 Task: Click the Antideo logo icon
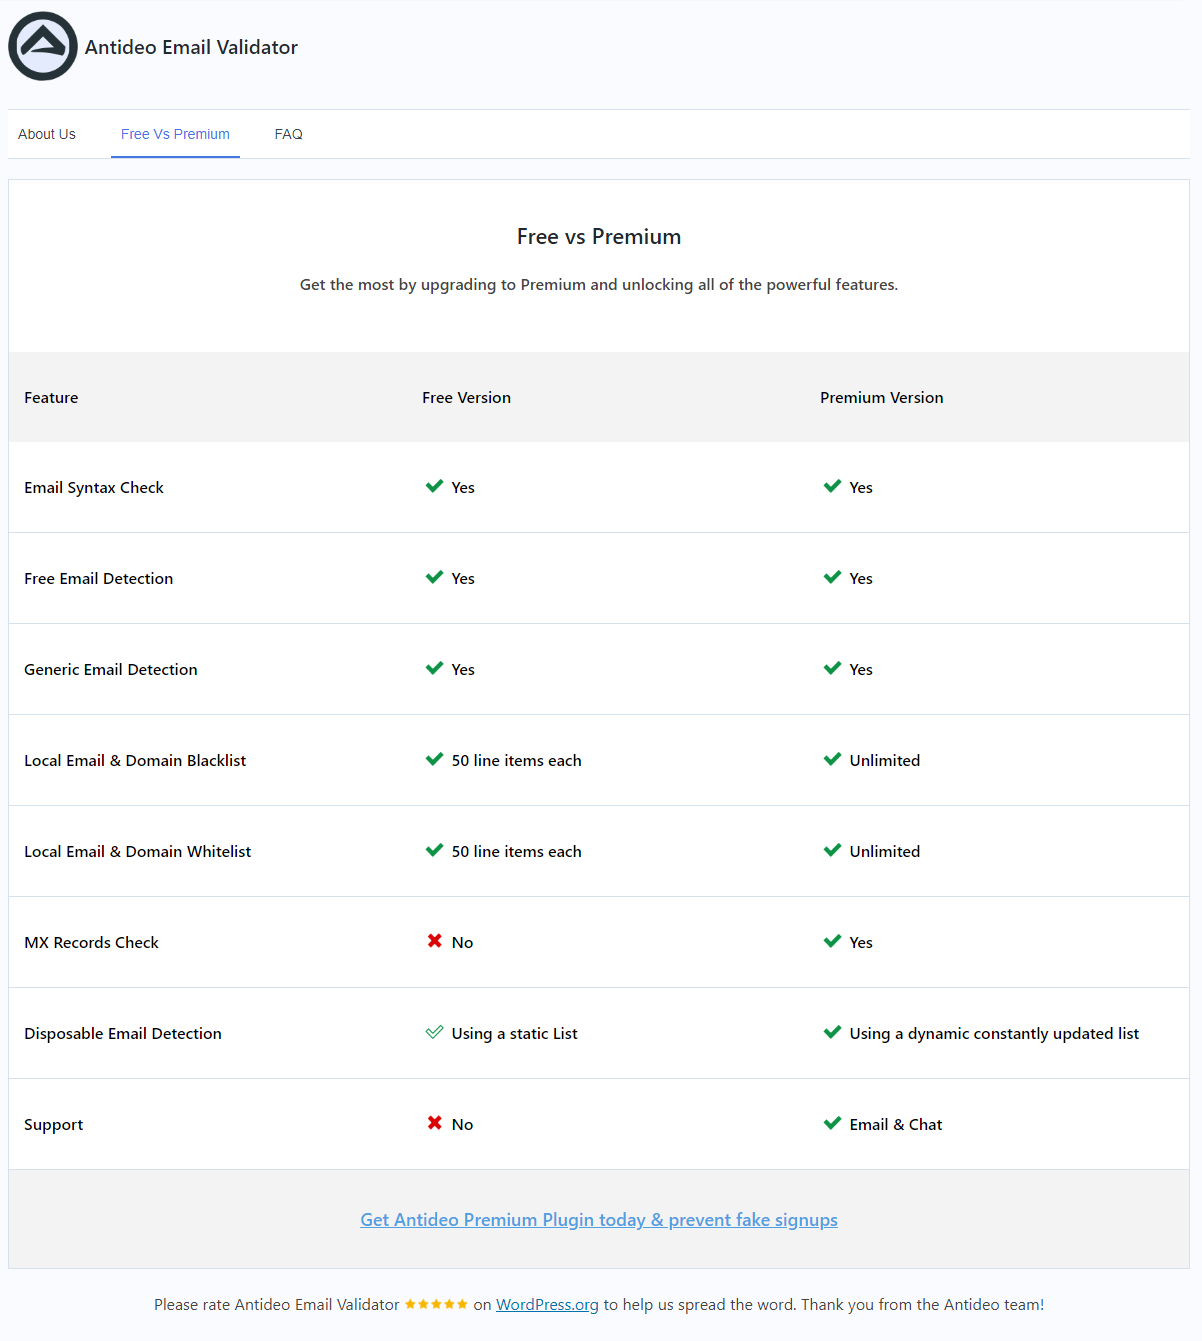tap(43, 46)
